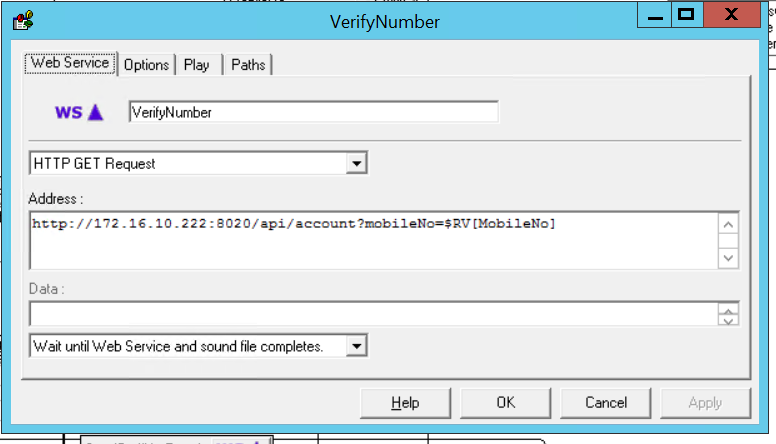This screenshot has width=776, height=444.
Task: Minimize the VerifyNumber dialog window
Action: [x=655, y=15]
